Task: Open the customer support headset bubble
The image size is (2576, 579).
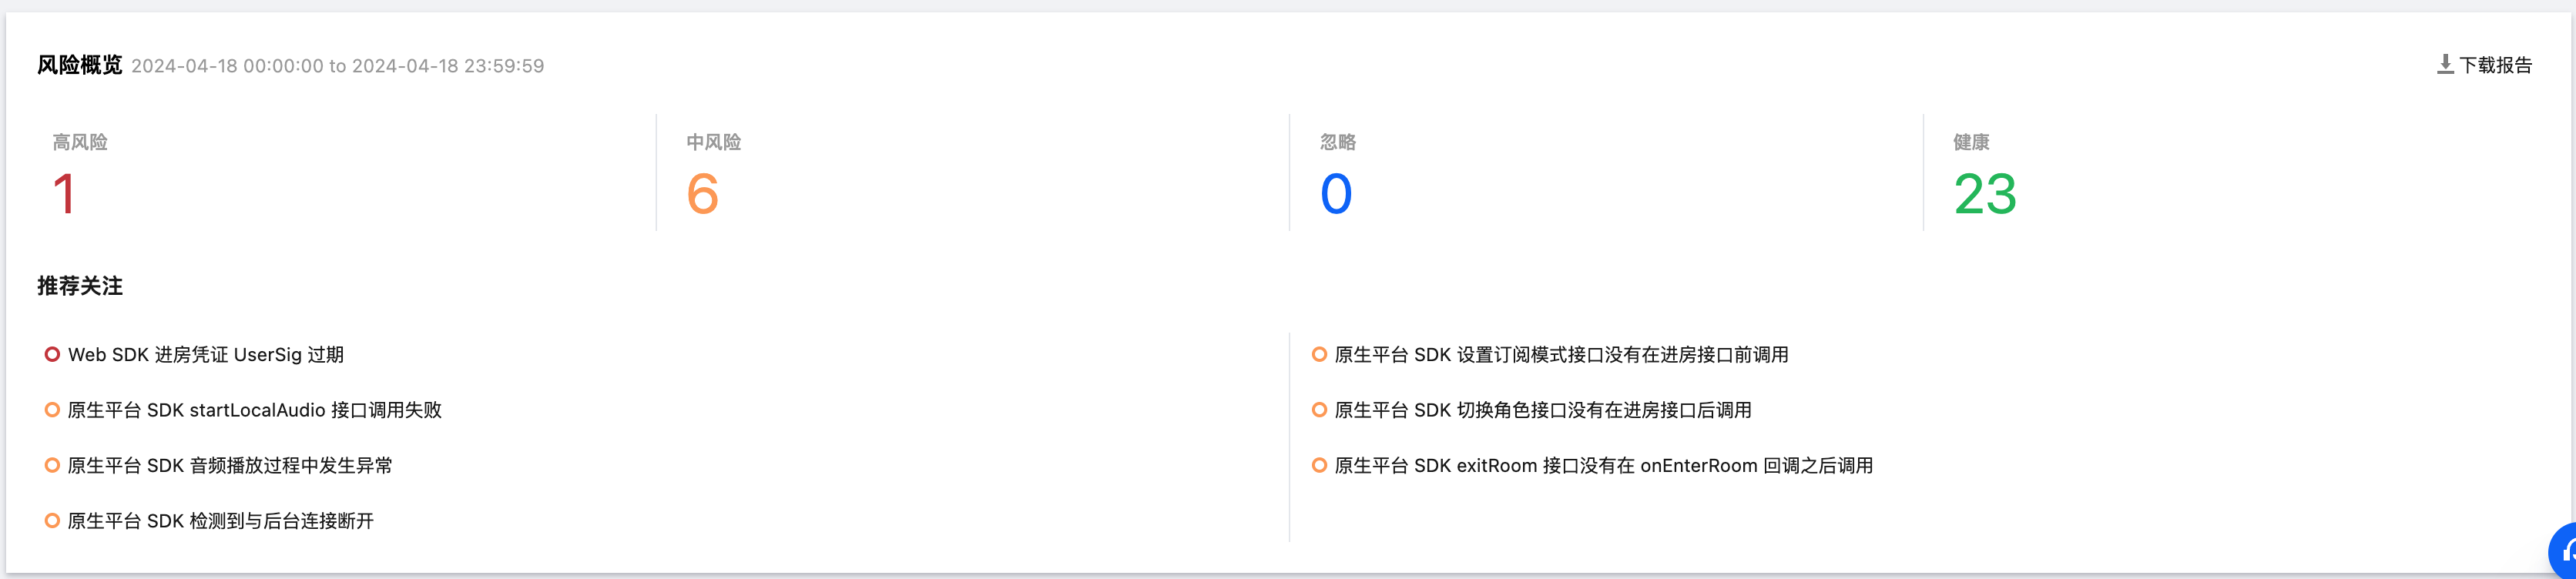Action: [2565, 551]
